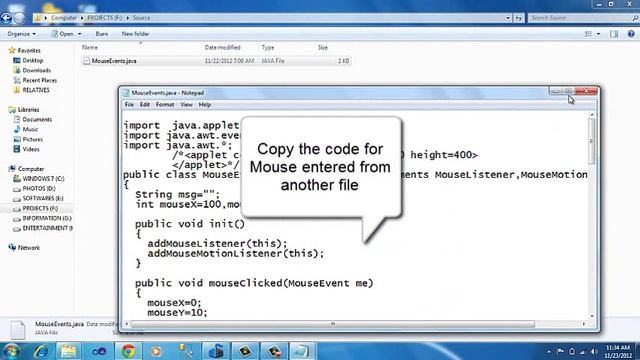Click the network signal tray icon
640x360 pixels.
[x=583, y=351]
